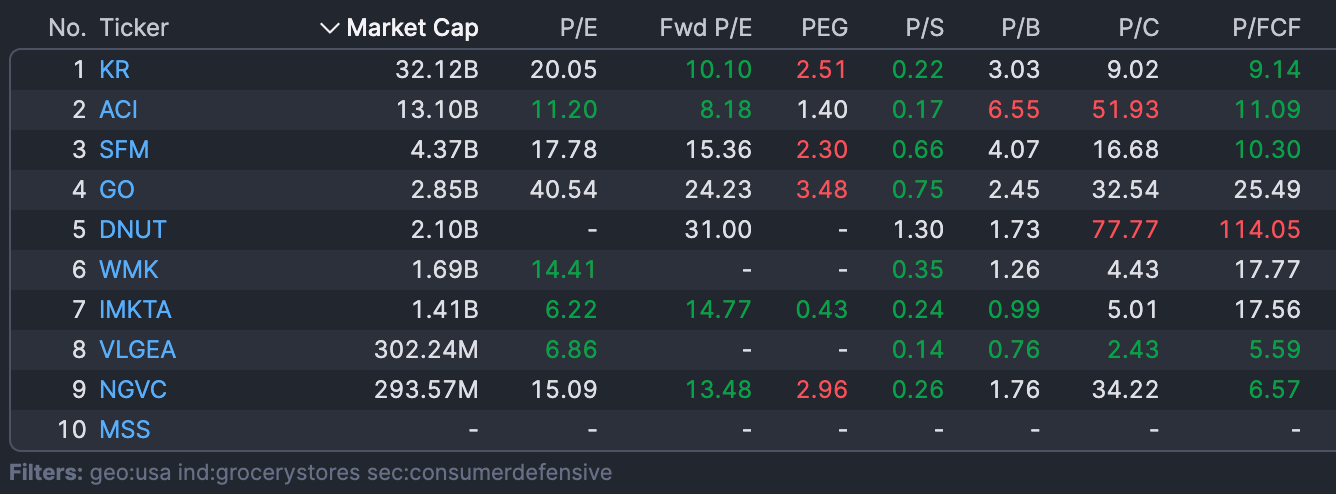Screen dimensions: 1336x494
Task: Open the WMK ticker link
Action: (x=129, y=270)
